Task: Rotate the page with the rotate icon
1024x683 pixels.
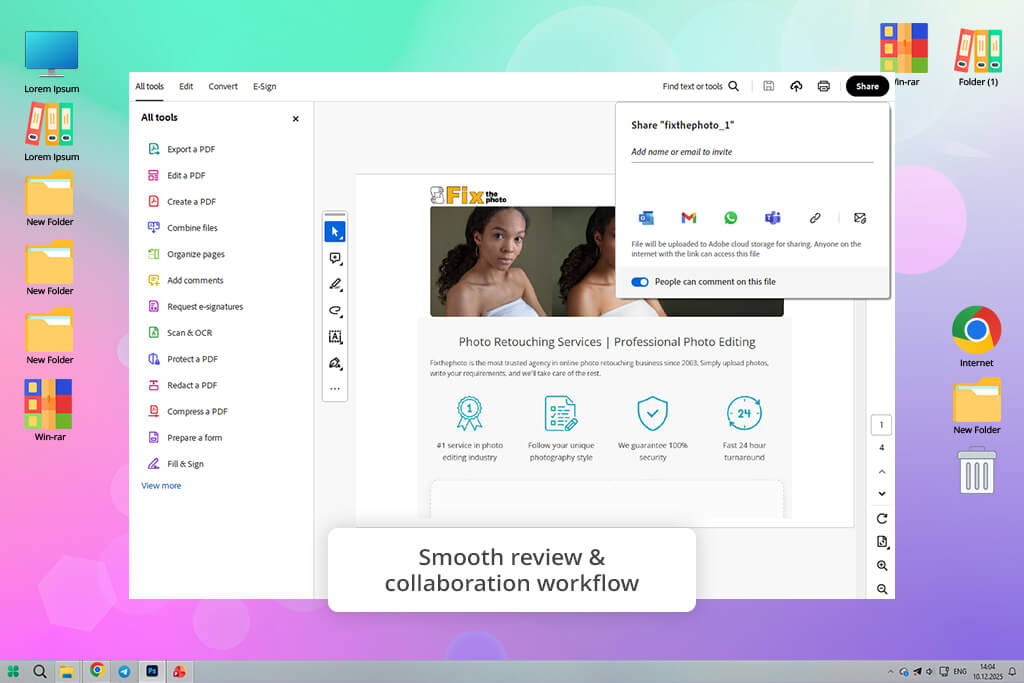Action: tap(882, 519)
